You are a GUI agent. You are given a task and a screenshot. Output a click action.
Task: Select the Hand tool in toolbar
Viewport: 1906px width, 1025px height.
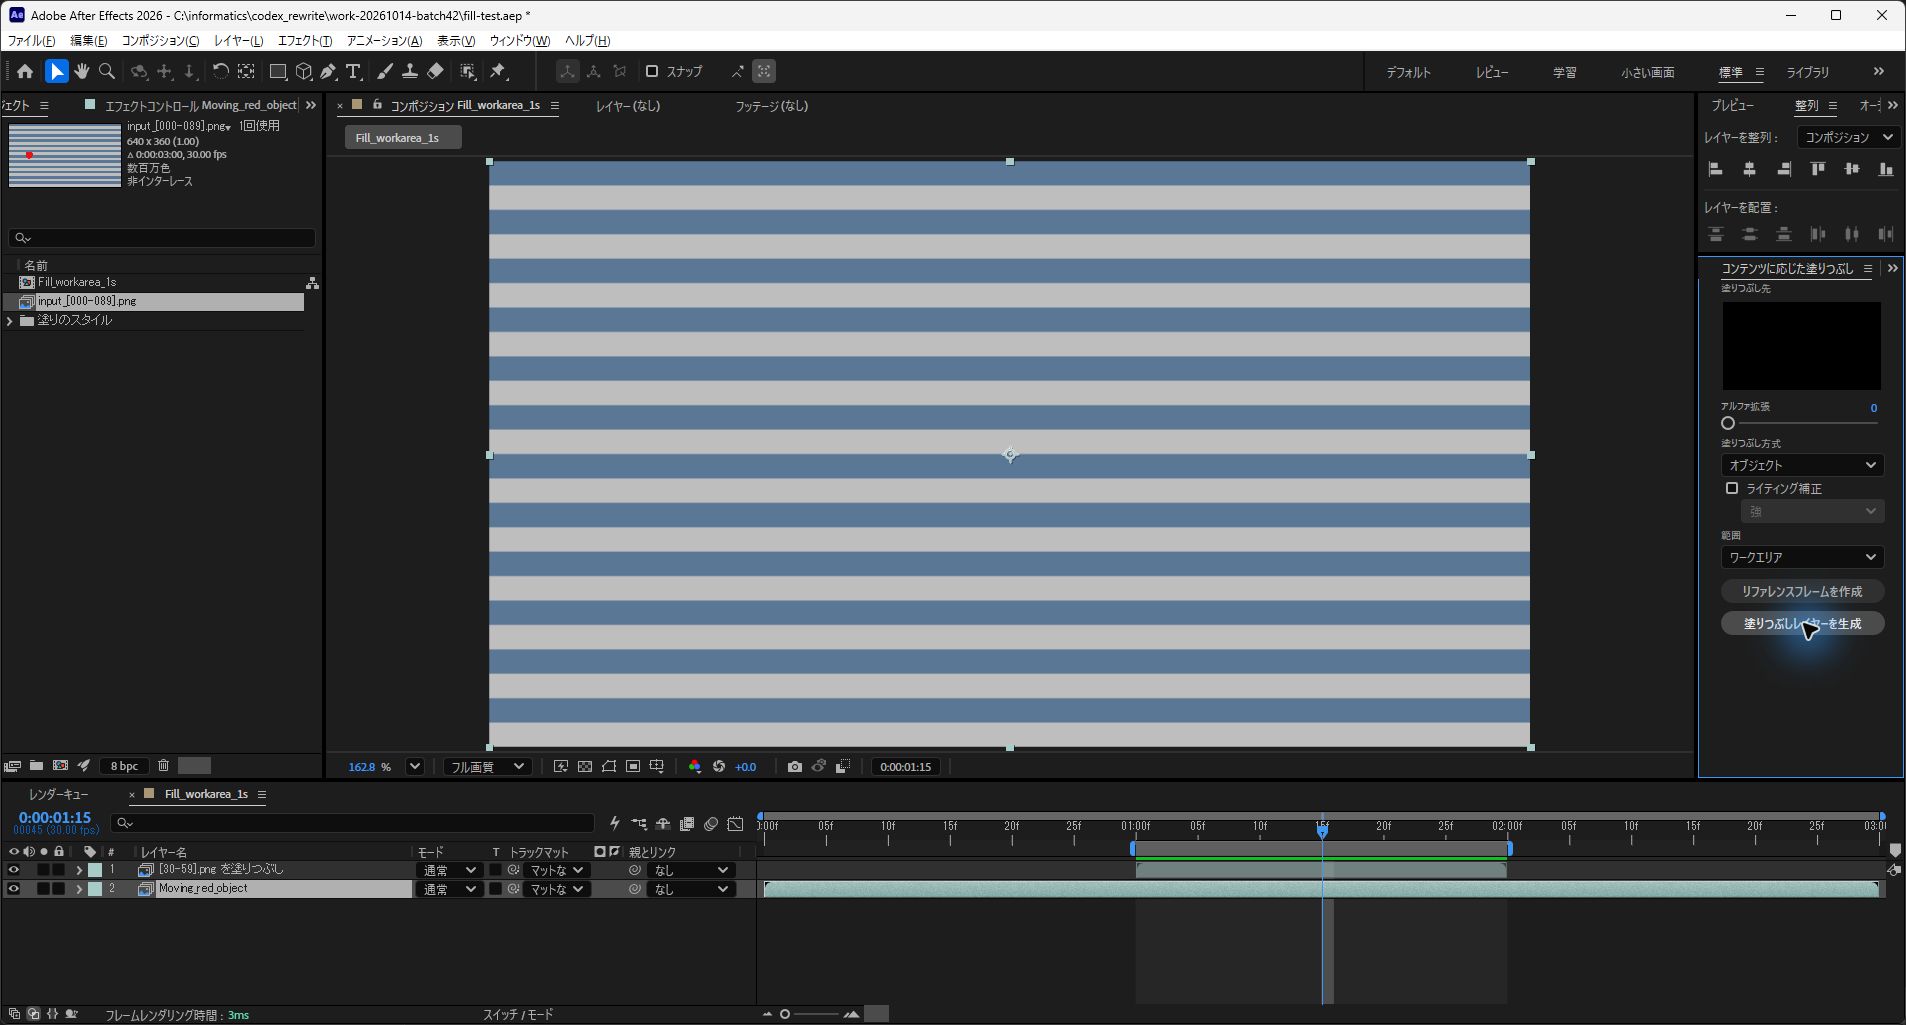tap(82, 71)
